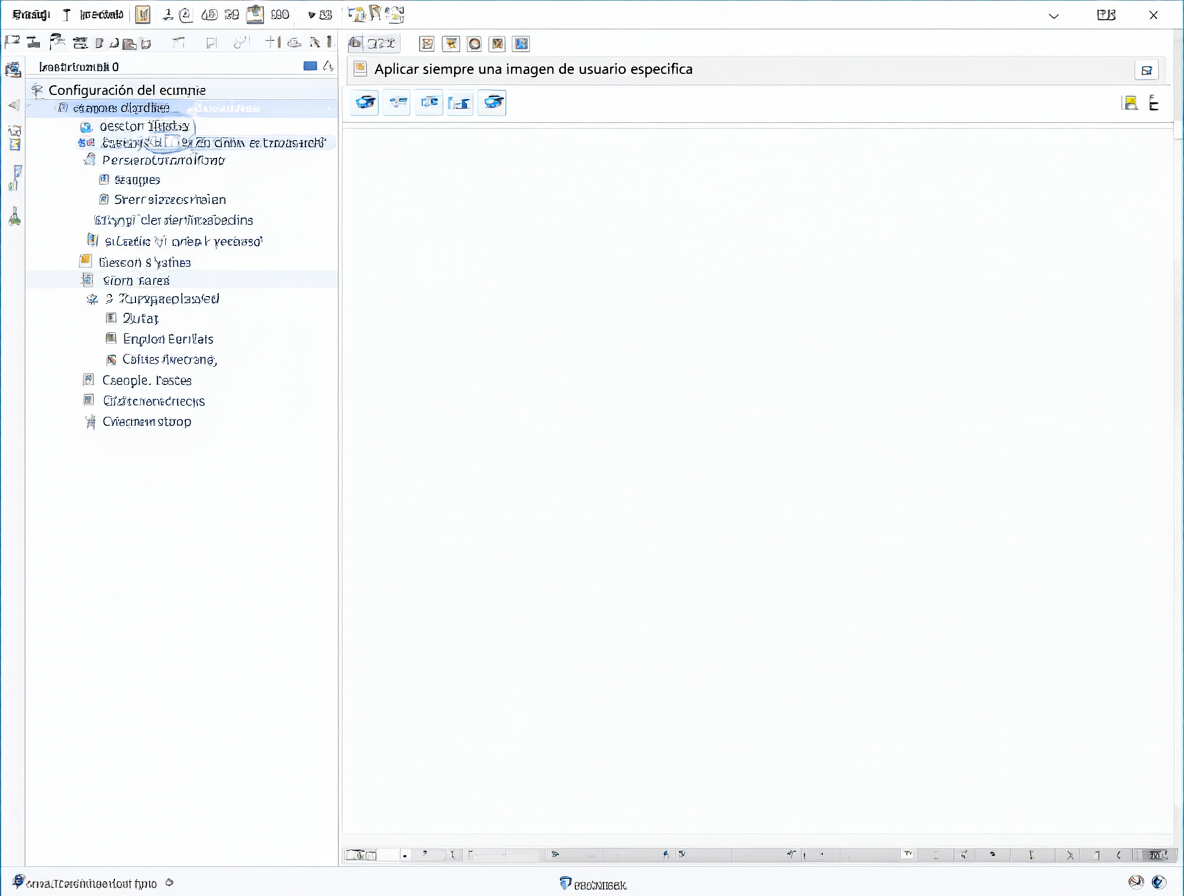Image resolution: width=1184 pixels, height=896 pixels.
Task: Click the topmost blue icon in the left sidebar
Action: 13,69
